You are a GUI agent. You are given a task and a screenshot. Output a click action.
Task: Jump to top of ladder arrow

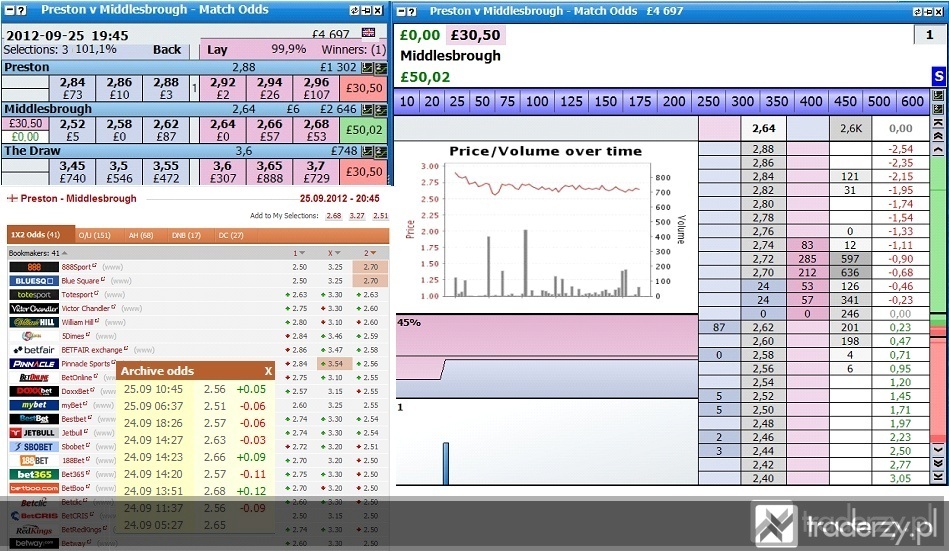tap(938, 123)
